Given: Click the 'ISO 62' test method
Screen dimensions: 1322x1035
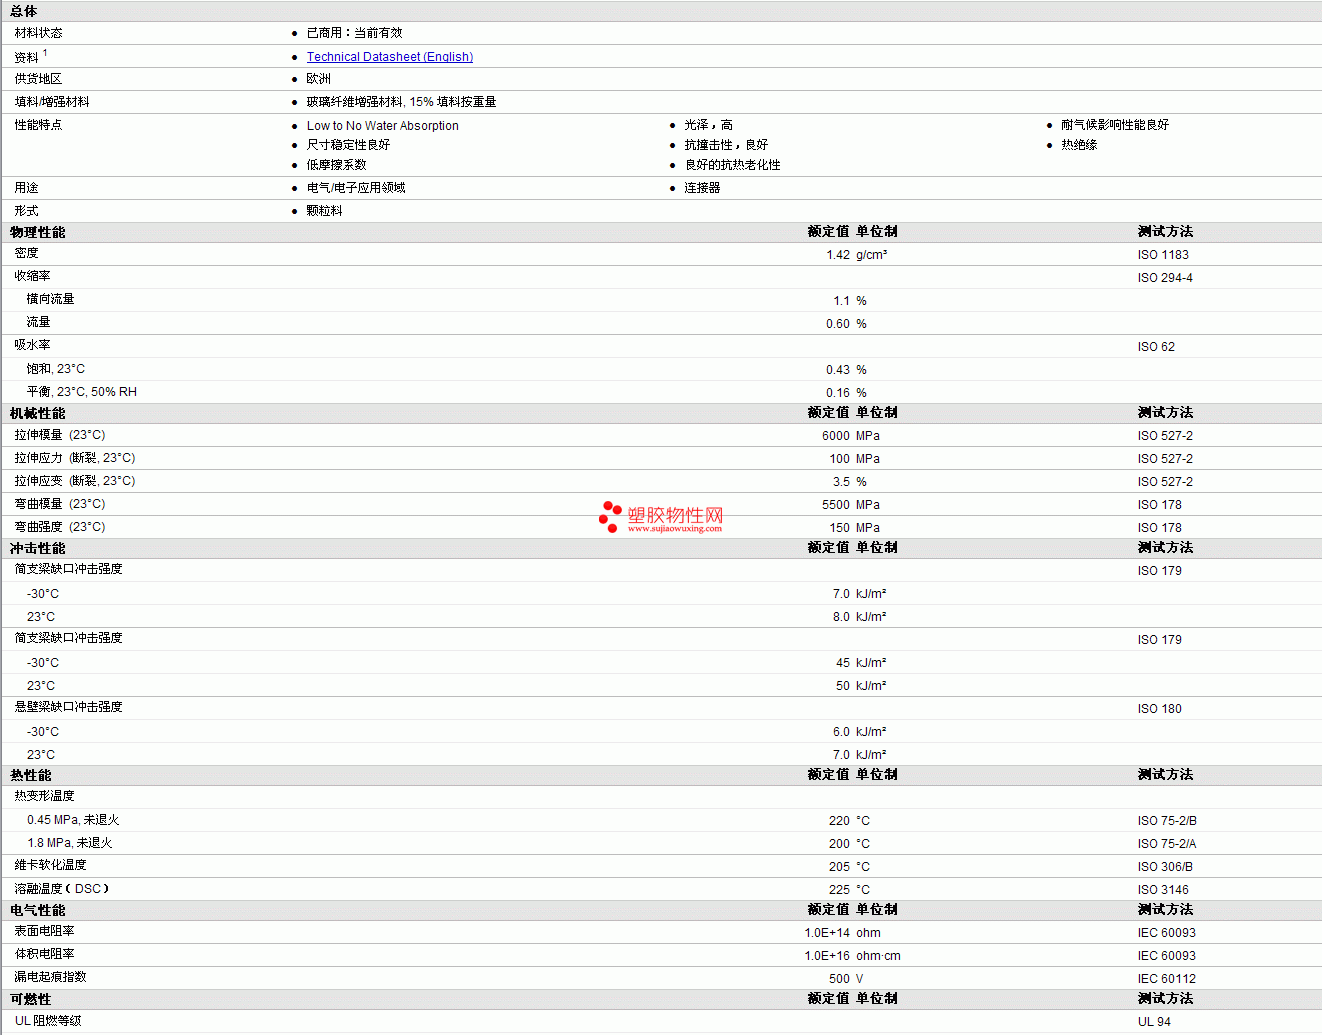Looking at the screenshot, I should pos(1156,347).
